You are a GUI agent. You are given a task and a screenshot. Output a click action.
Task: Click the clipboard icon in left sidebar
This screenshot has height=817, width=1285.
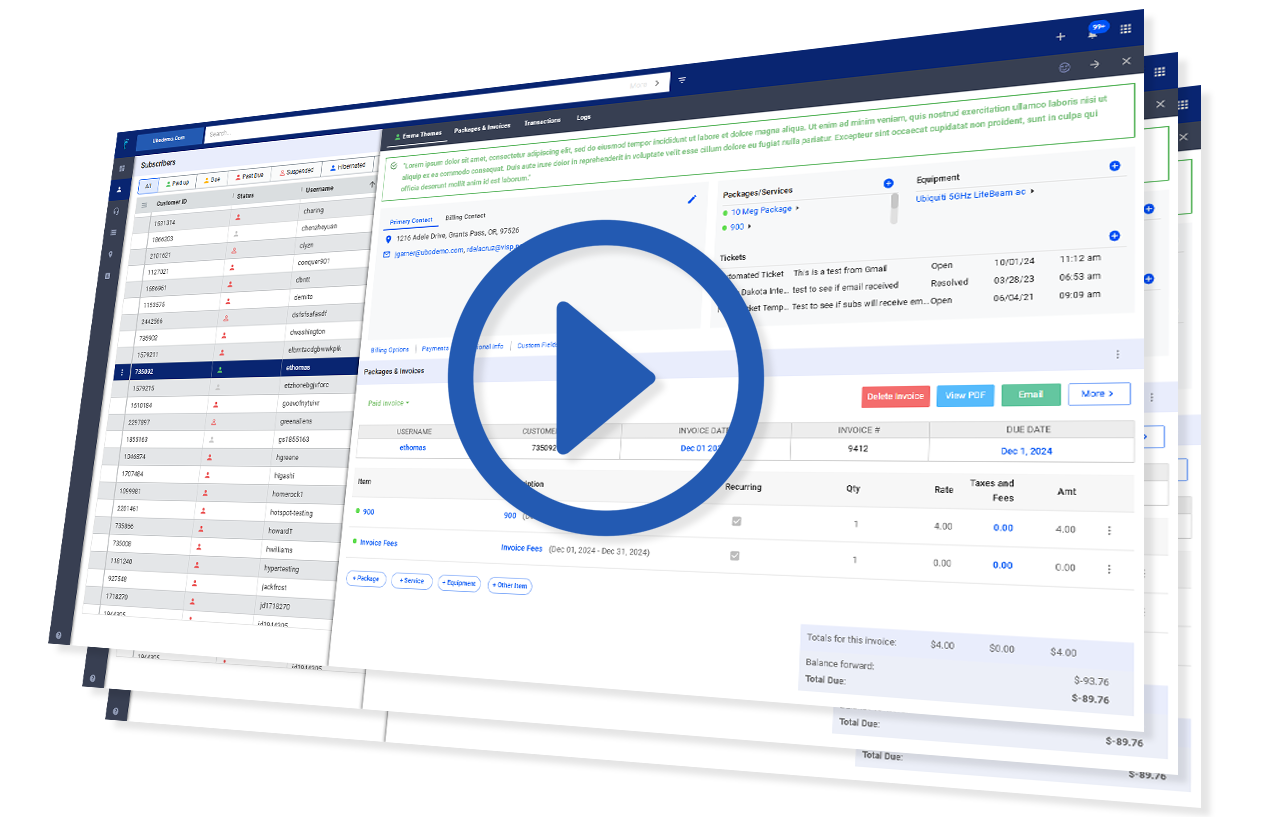click(108, 276)
